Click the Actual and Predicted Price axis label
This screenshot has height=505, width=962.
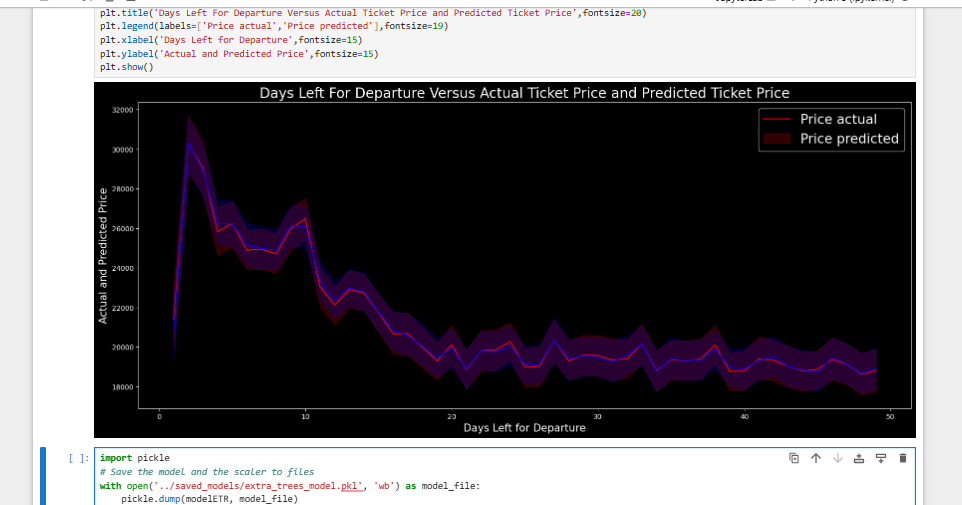[x=102, y=255]
